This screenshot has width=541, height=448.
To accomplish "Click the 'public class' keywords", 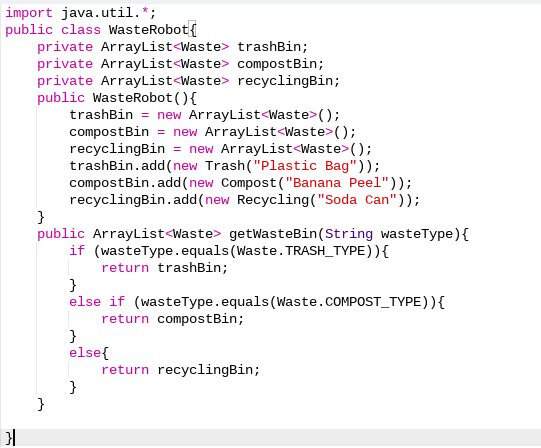I will coord(53,30).
